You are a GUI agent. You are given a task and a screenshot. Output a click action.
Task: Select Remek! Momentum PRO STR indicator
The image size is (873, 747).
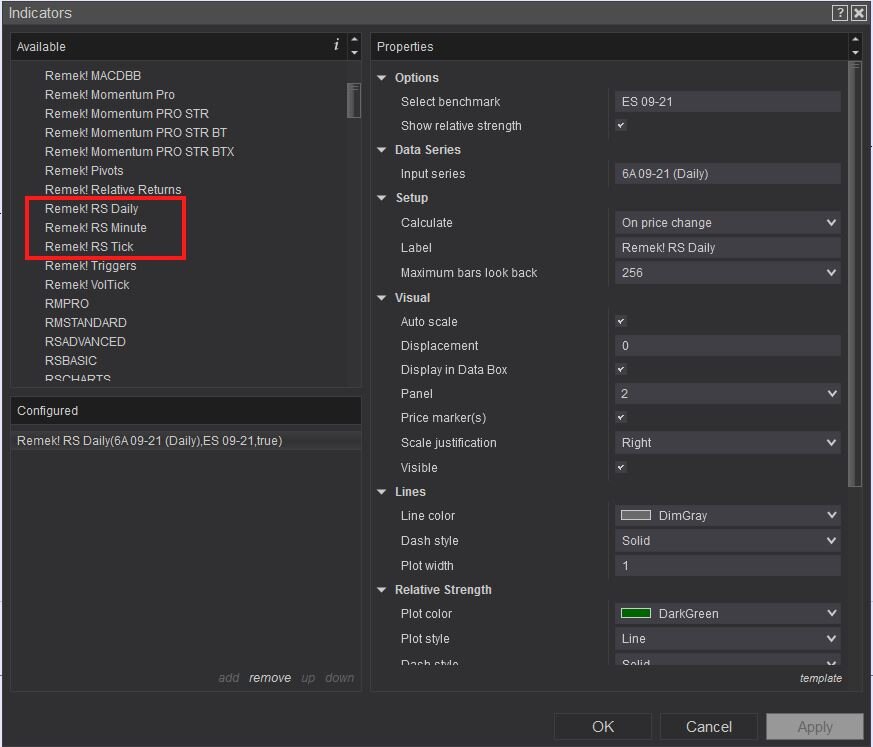[127, 114]
